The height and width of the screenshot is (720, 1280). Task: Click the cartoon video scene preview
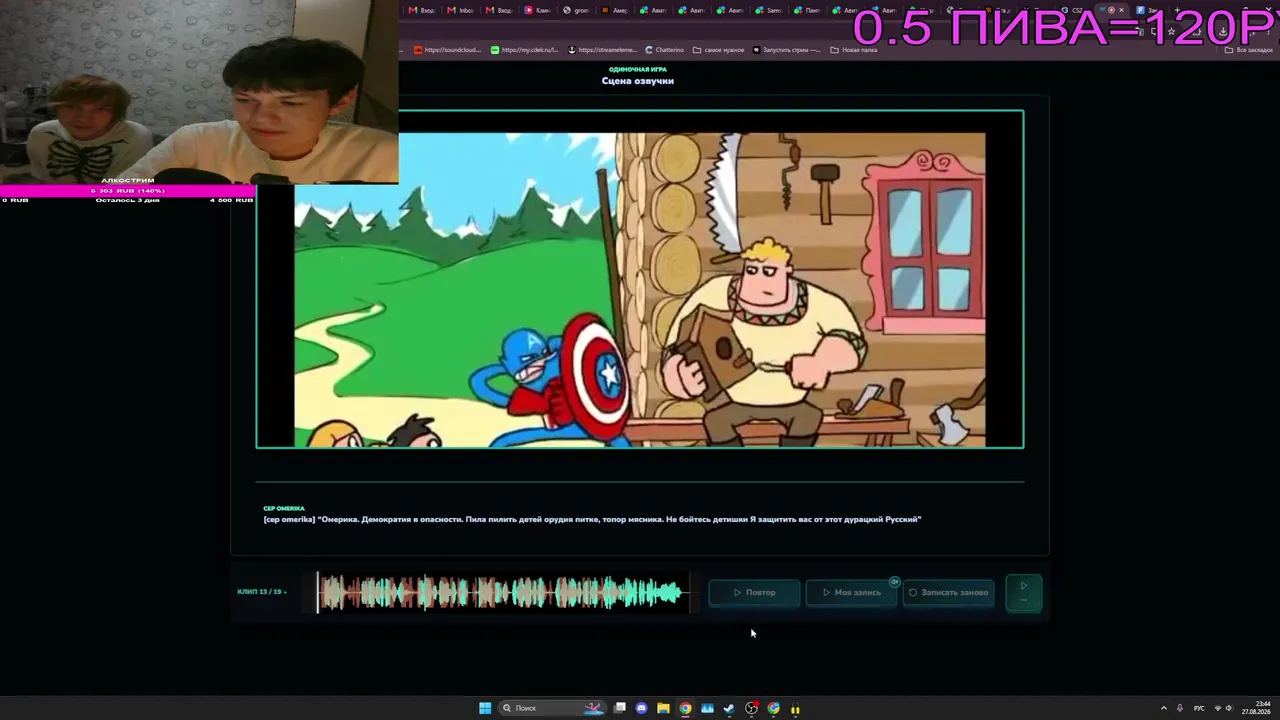point(640,279)
